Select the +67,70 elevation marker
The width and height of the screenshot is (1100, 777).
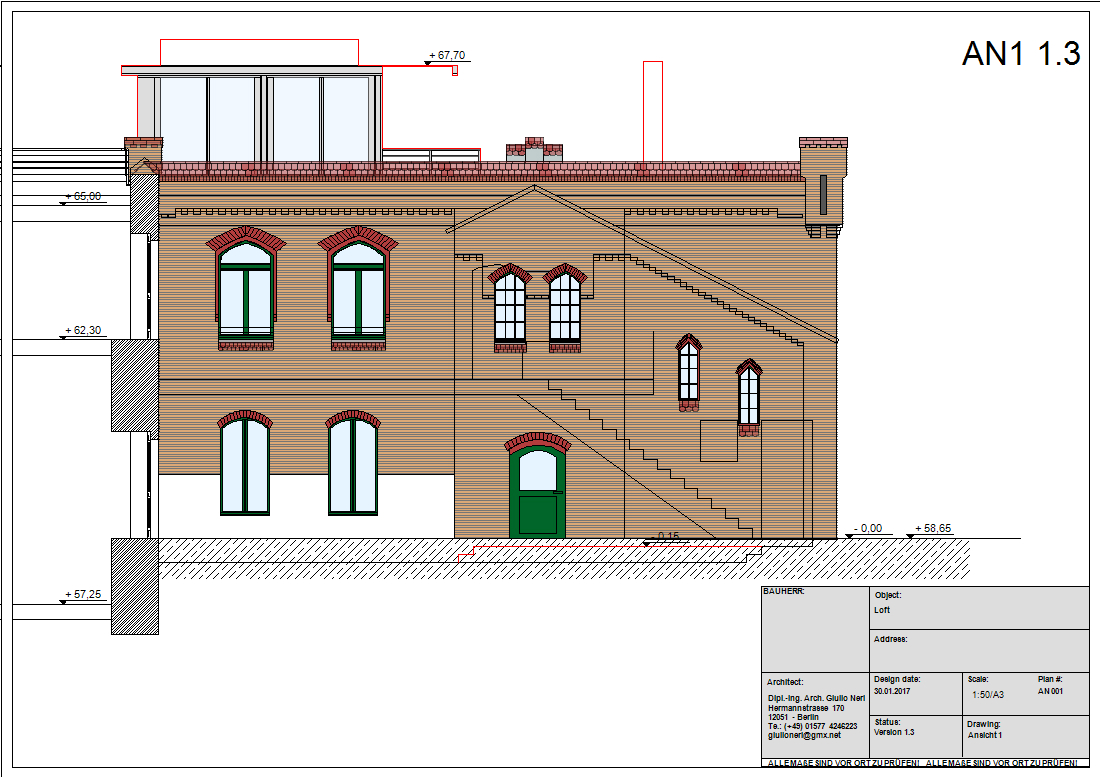446,56
